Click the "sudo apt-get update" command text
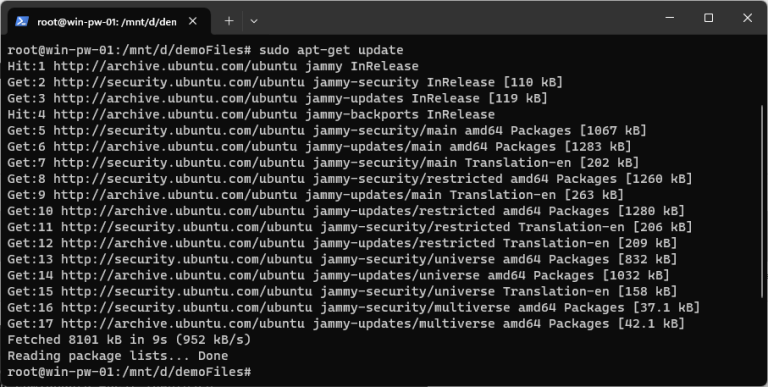This screenshot has width=768, height=387. 331,50
